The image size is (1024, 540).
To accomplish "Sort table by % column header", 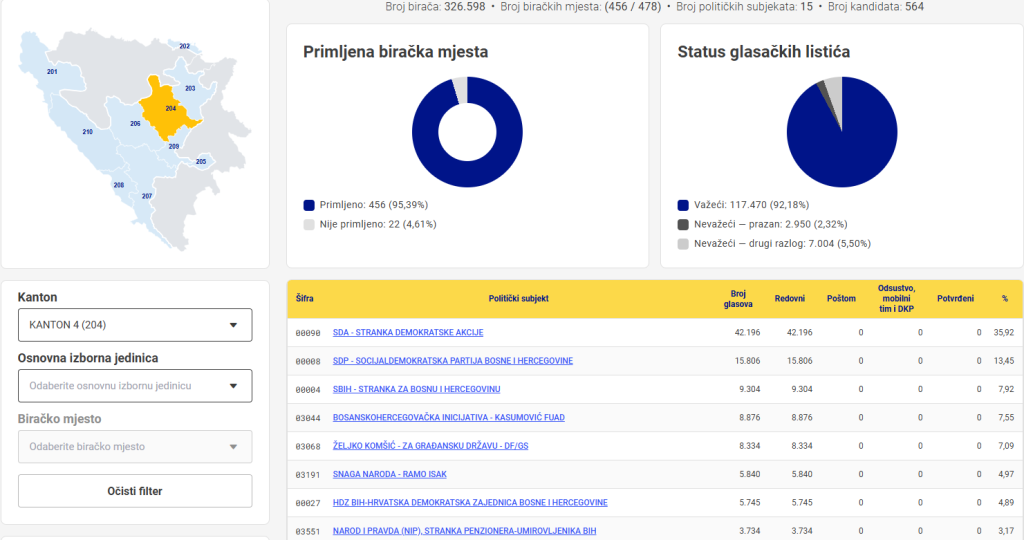I will pyautogui.click(x=1005, y=298).
